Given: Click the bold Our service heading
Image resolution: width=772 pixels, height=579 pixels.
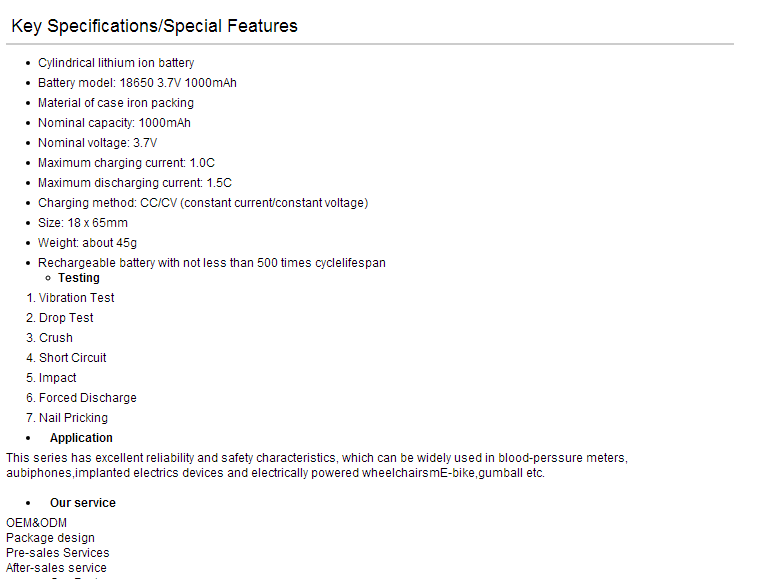Looking at the screenshot, I should pos(83,503).
